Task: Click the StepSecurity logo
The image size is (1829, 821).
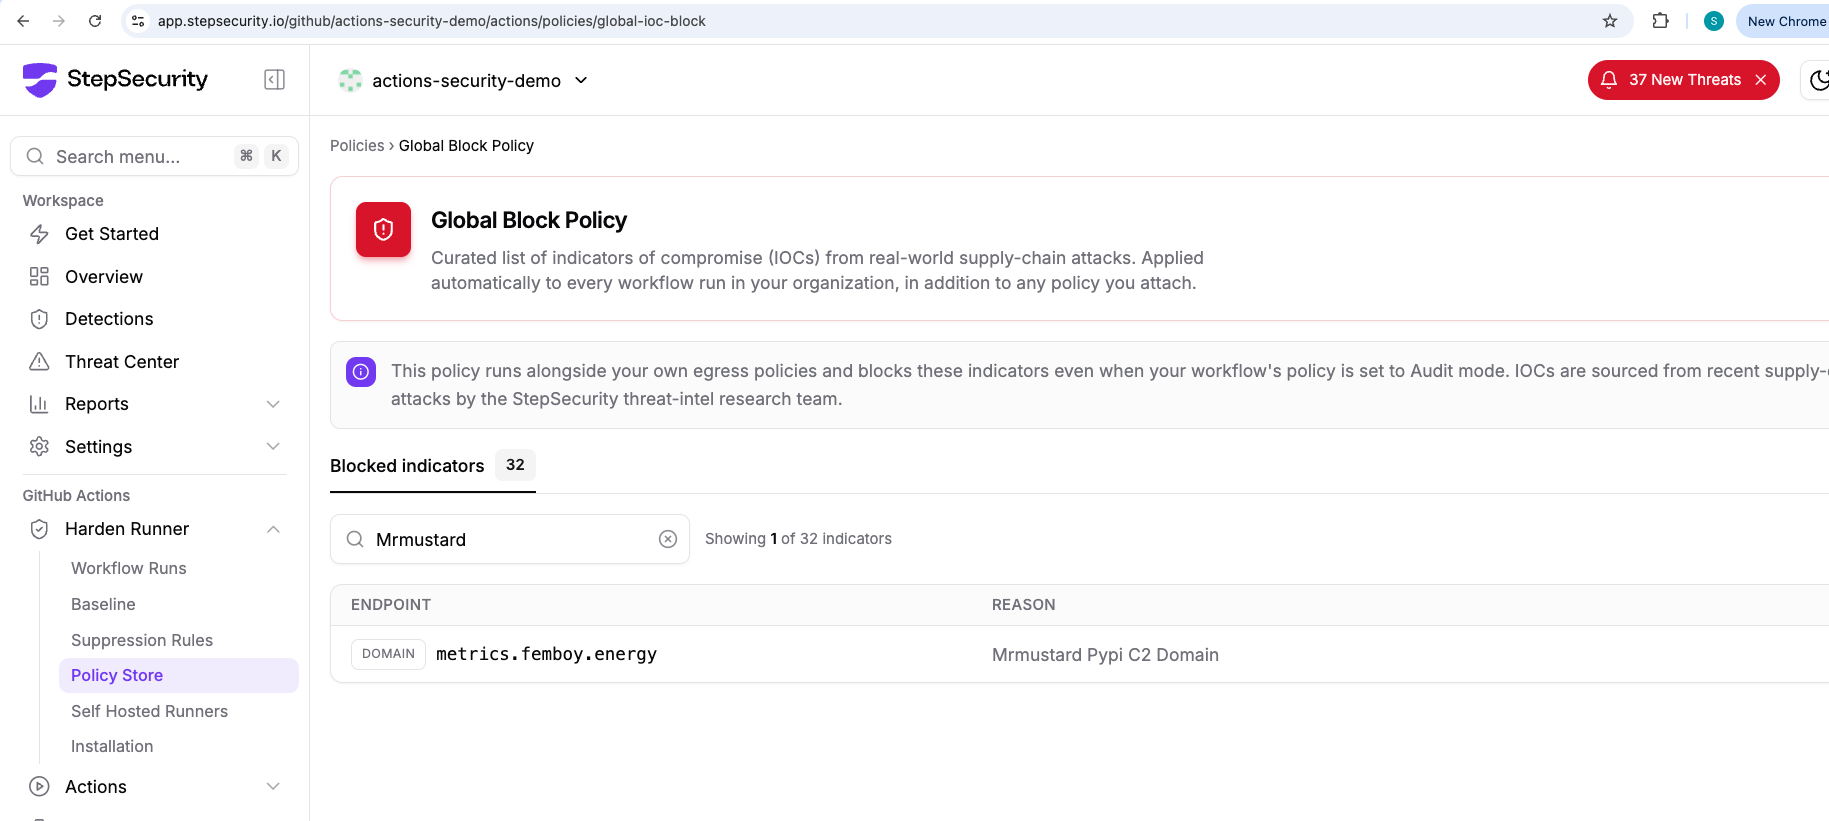Action: 115,79
